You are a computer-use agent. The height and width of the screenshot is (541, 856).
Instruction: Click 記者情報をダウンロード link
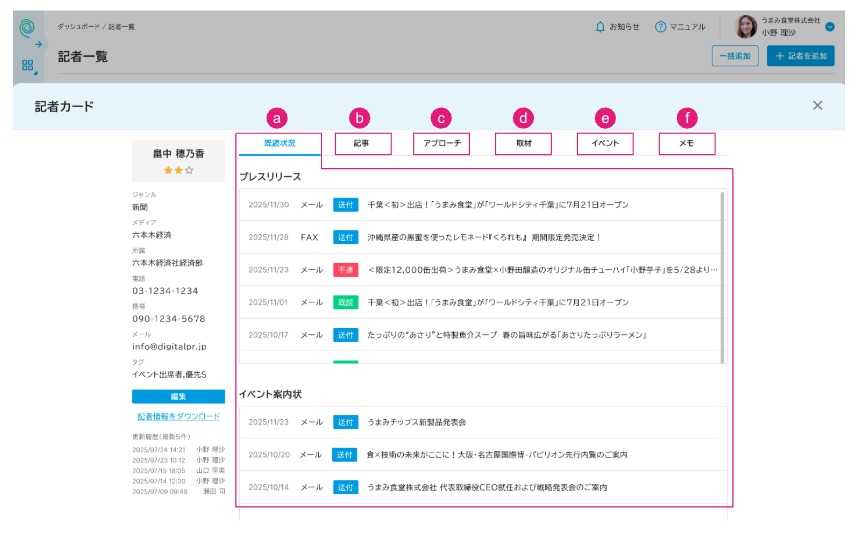[179, 417]
